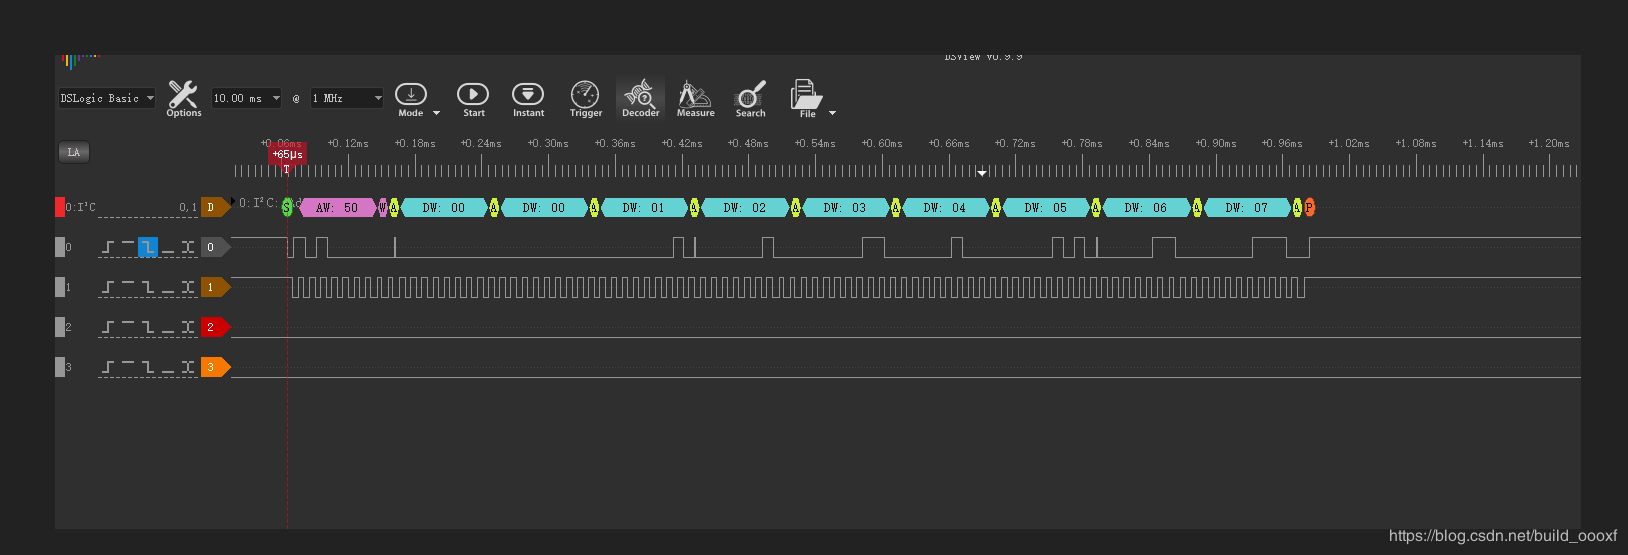Click the 0:I²C decoder name label
This screenshot has height=555, width=1628.
click(81, 207)
